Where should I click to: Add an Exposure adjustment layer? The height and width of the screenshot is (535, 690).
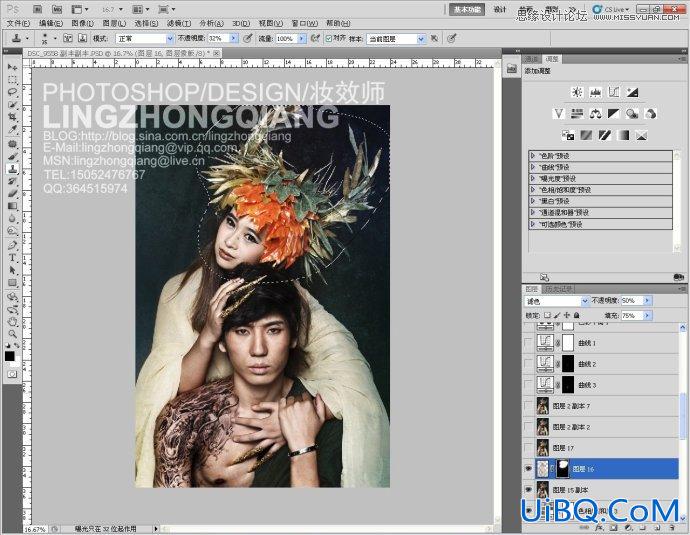click(632, 92)
